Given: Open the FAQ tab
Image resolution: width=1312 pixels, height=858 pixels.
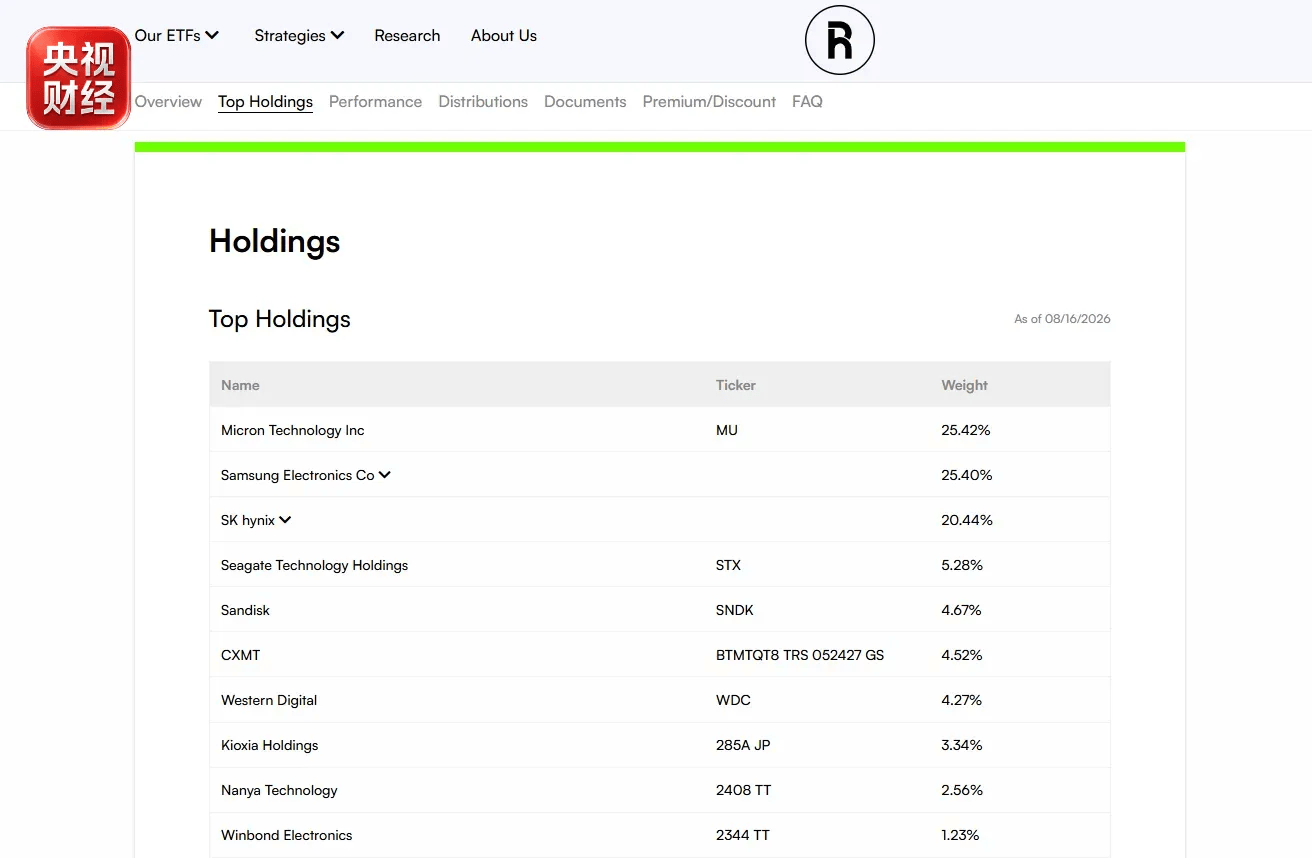Looking at the screenshot, I should (x=807, y=101).
